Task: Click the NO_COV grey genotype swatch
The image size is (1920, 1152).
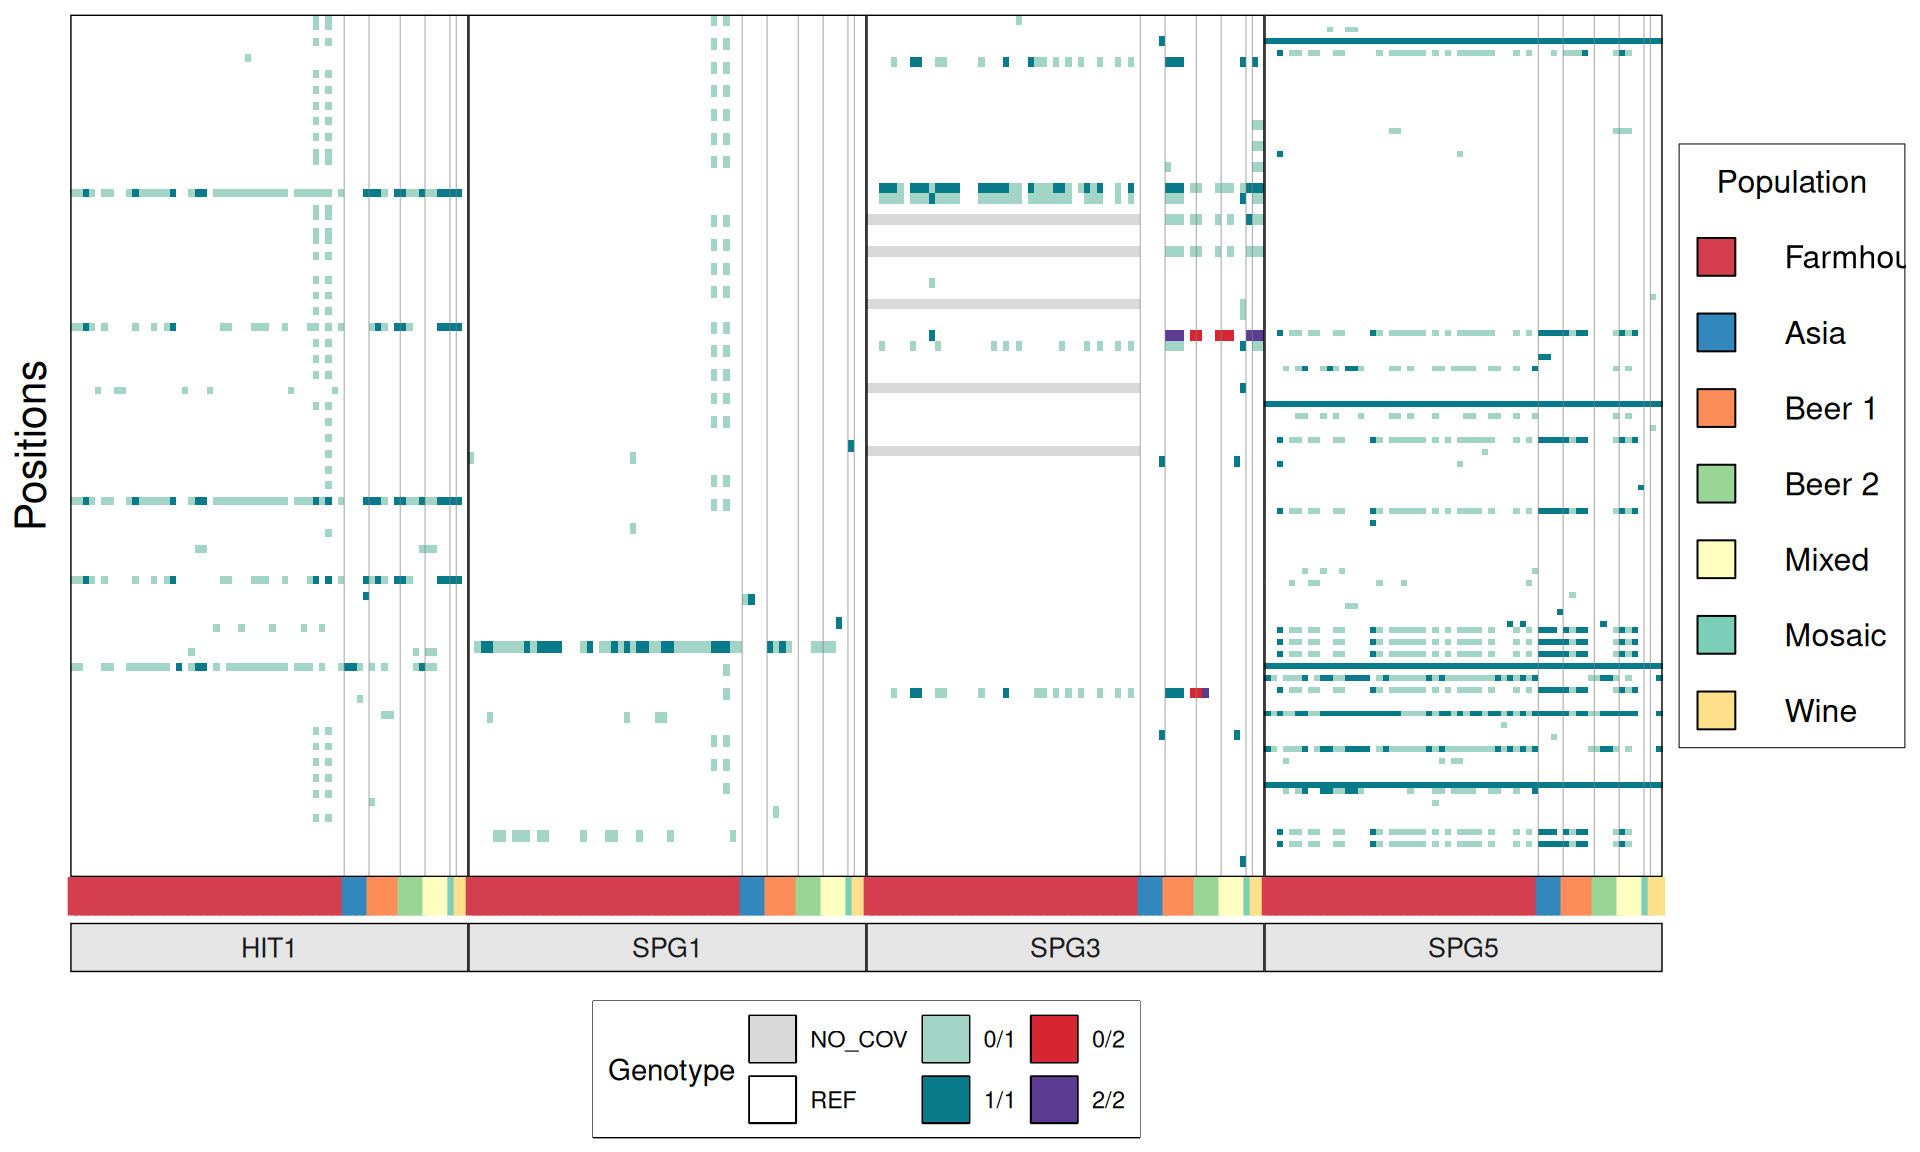Action: pos(772,1039)
